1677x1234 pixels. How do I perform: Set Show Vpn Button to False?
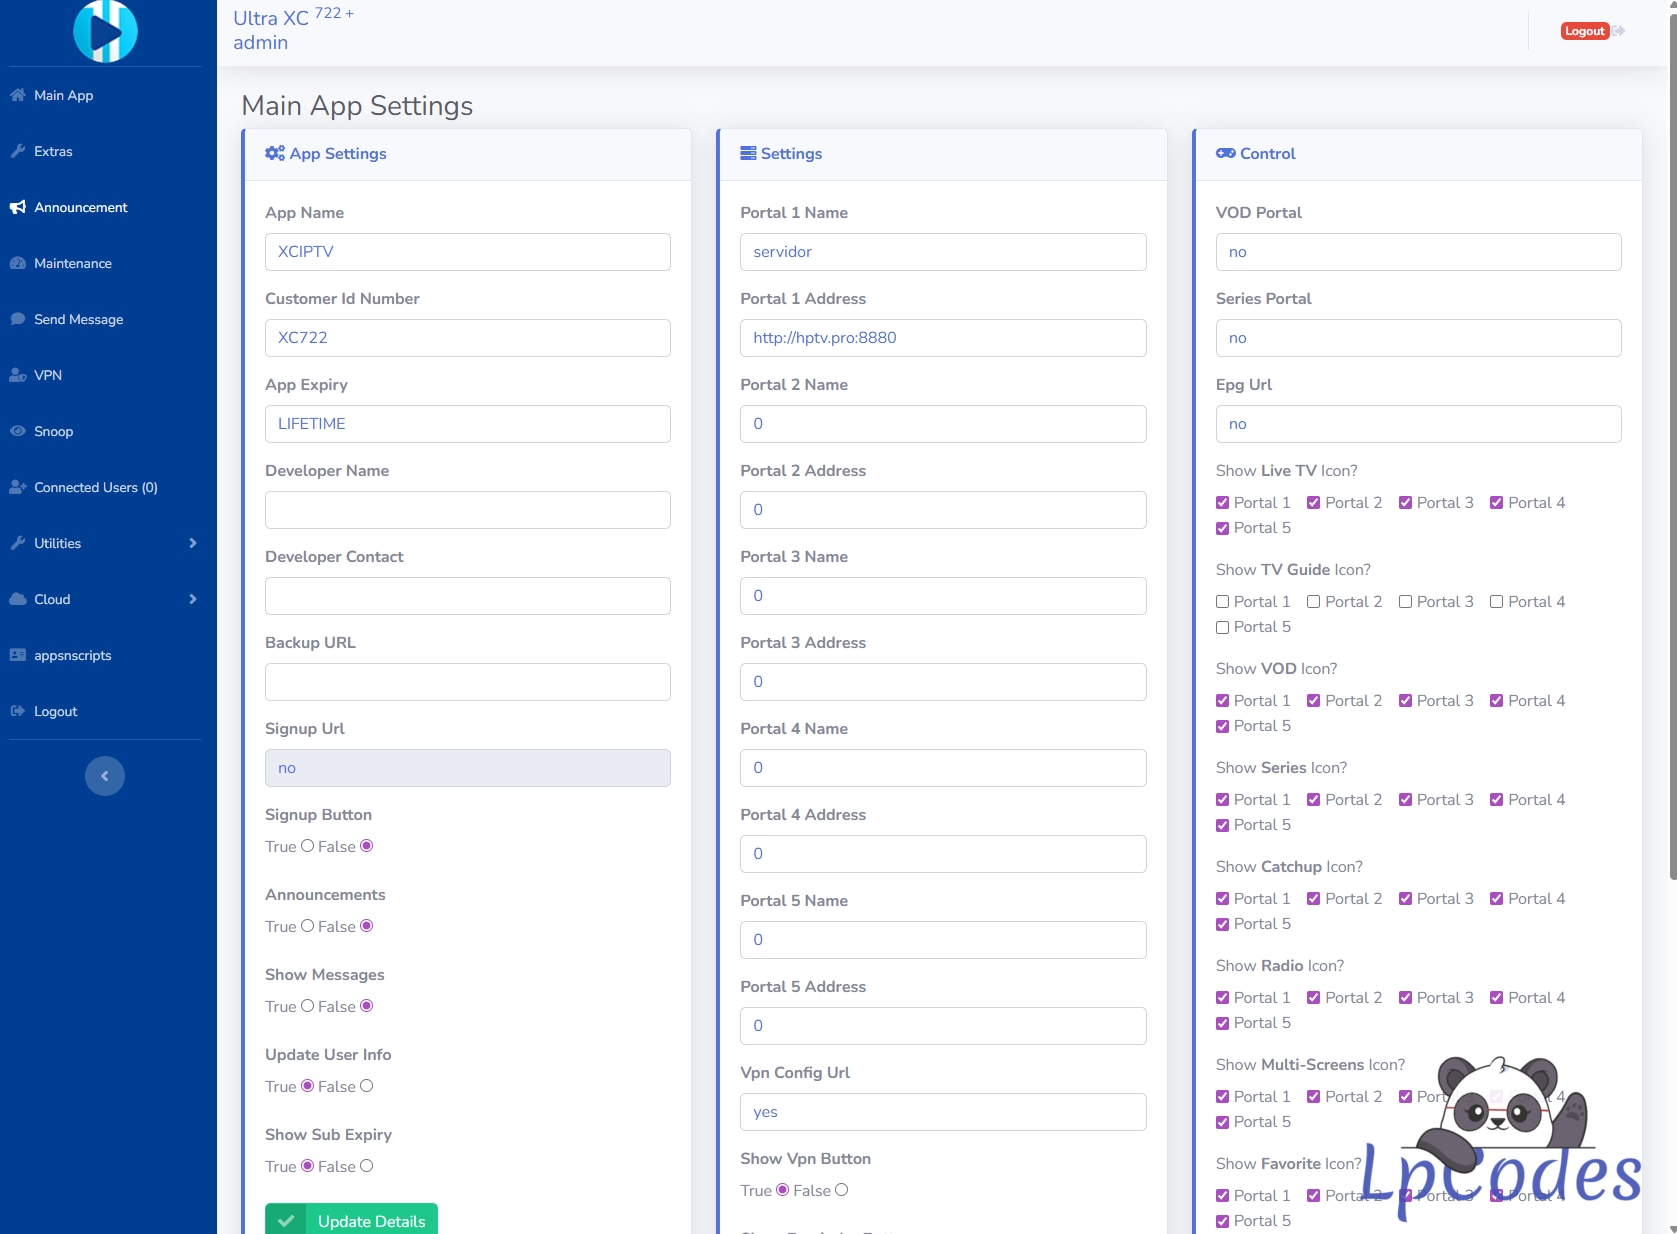[x=842, y=1190]
